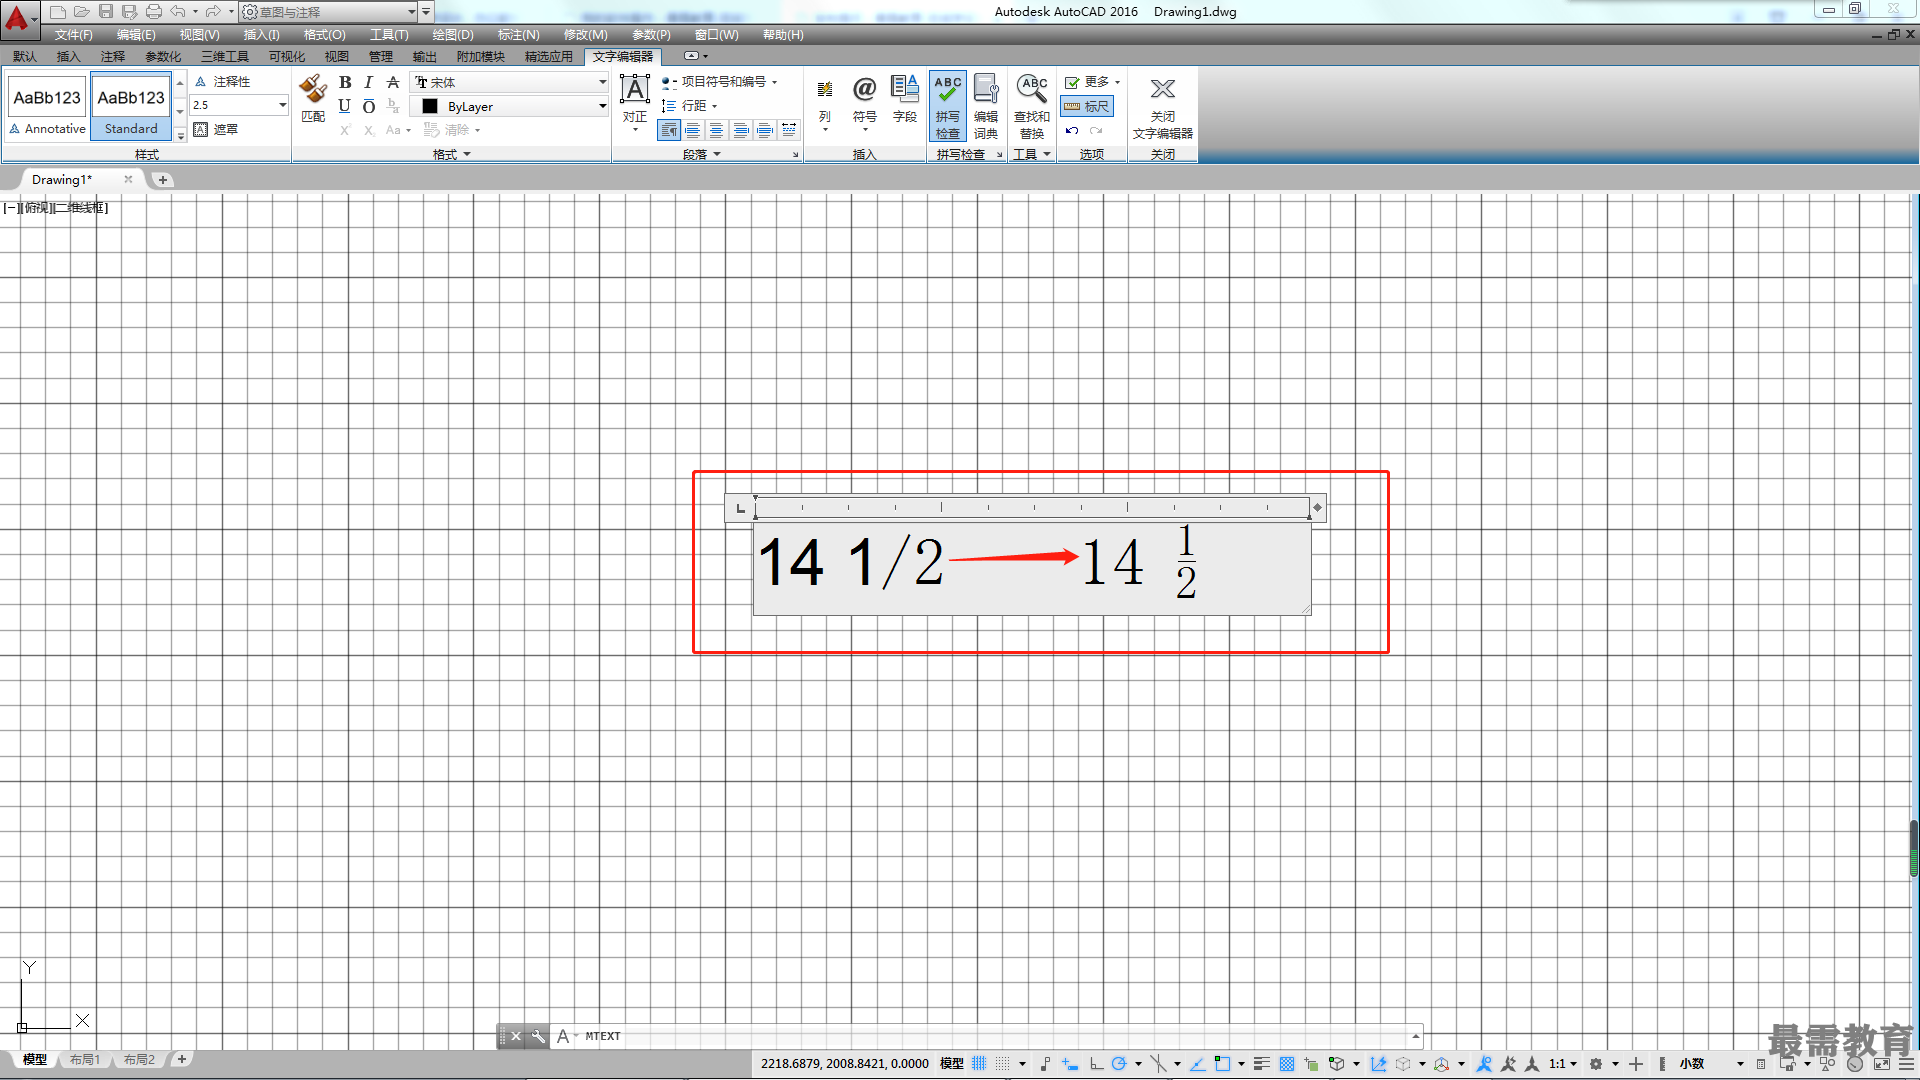
Task: Click the align left paragraph icon
Action: click(x=693, y=130)
